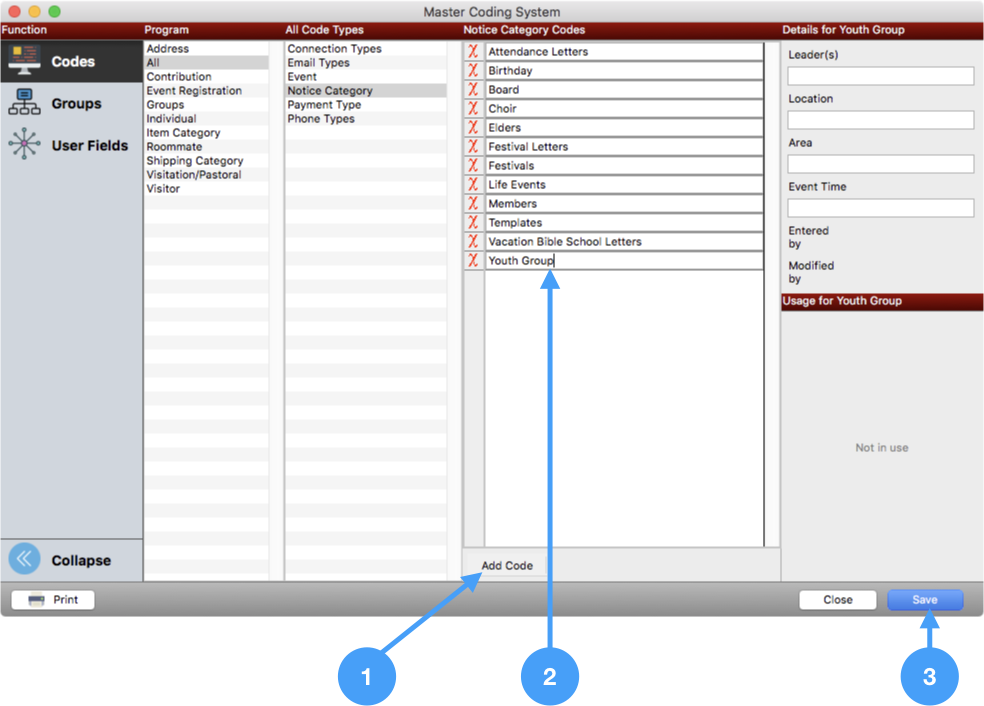Delete the Life Events code
Screen dimensions: 984x706
(x=473, y=185)
